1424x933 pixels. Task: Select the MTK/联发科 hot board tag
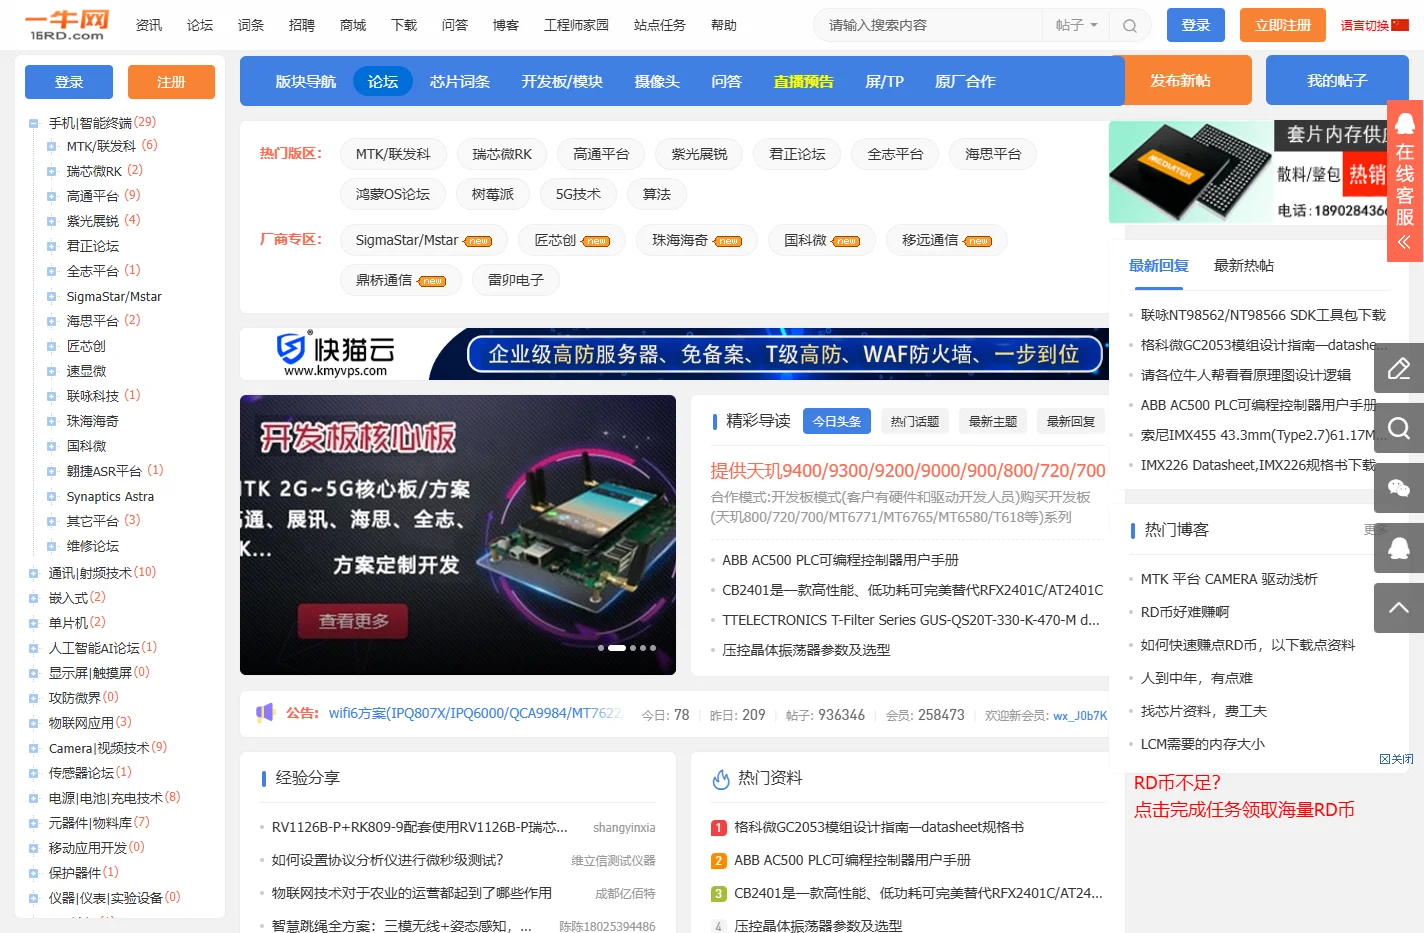tap(393, 154)
